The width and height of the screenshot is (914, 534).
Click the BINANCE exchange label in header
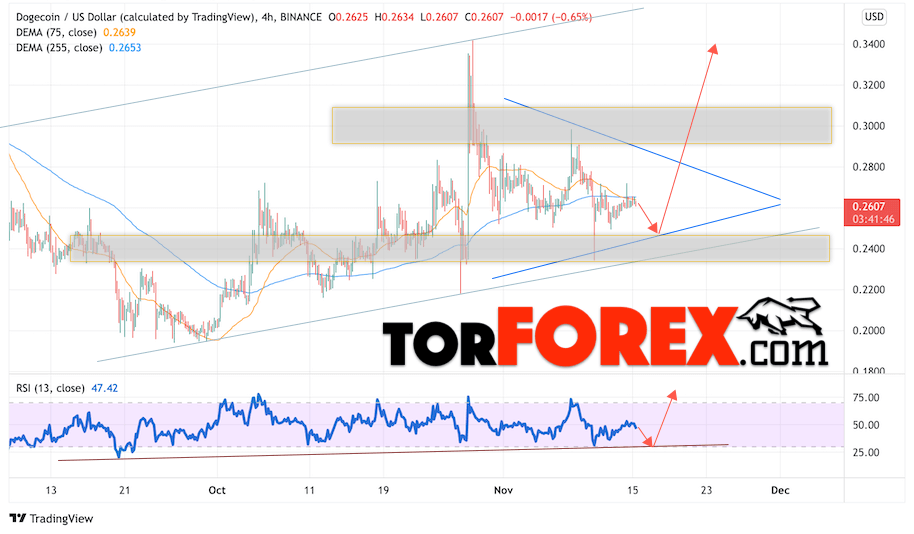tap(301, 17)
